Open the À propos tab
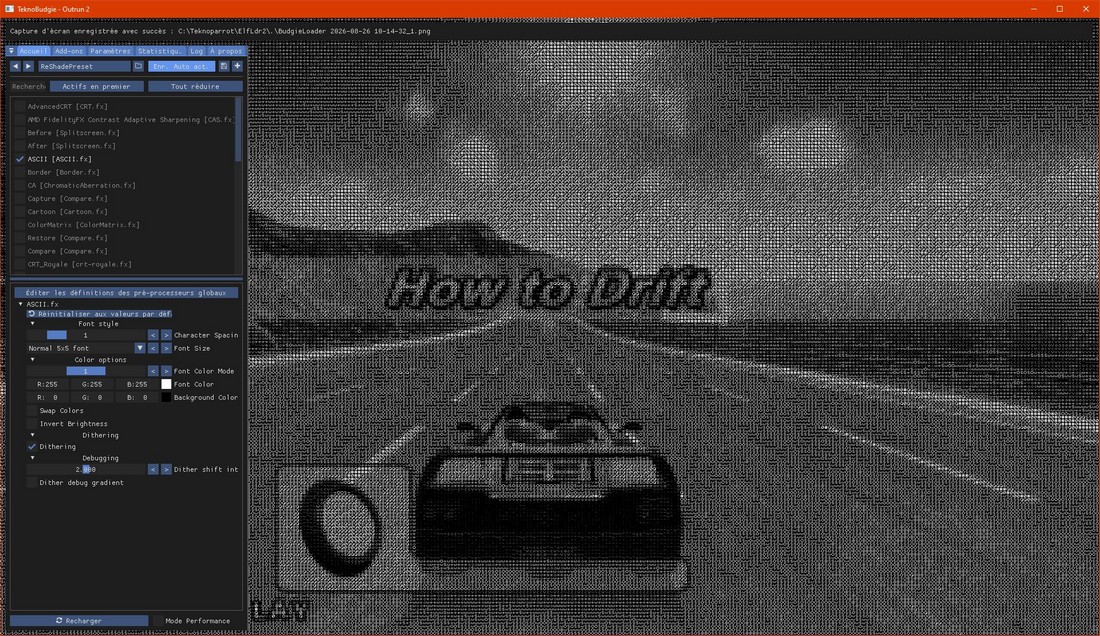 tap(226, 51)
